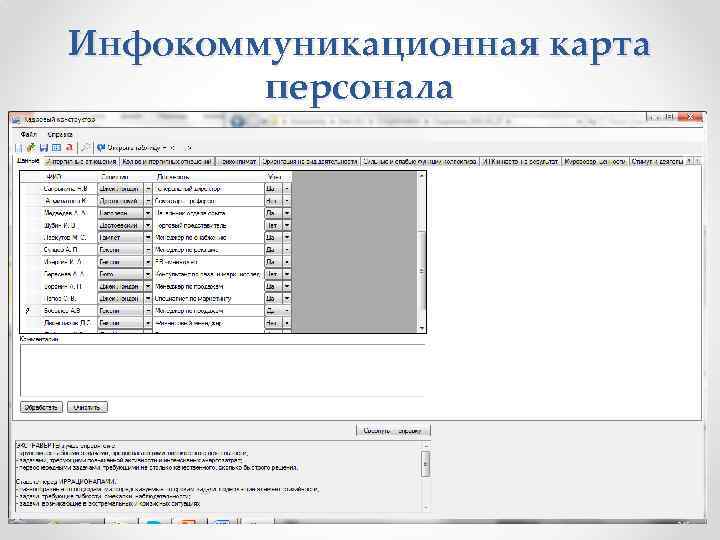Click the row selector with edit marker
The height and width of the screenshot is (540, 720).
click(x=31, y=311)
